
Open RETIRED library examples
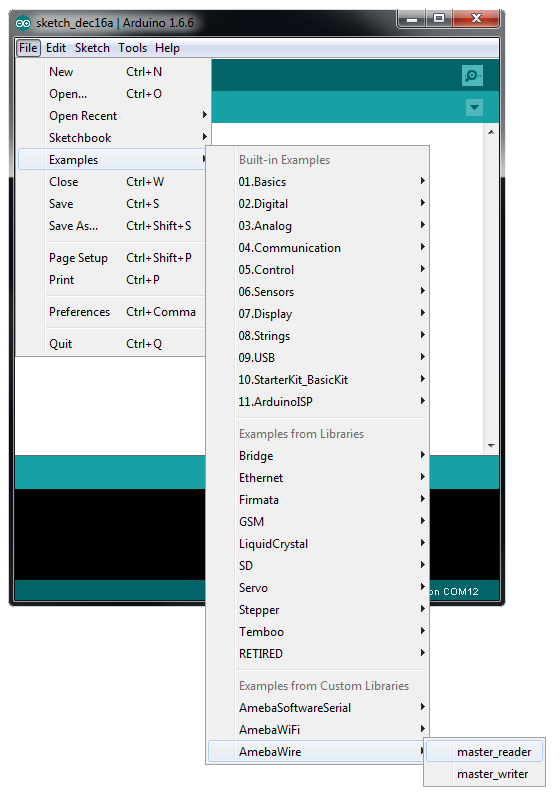318,653
